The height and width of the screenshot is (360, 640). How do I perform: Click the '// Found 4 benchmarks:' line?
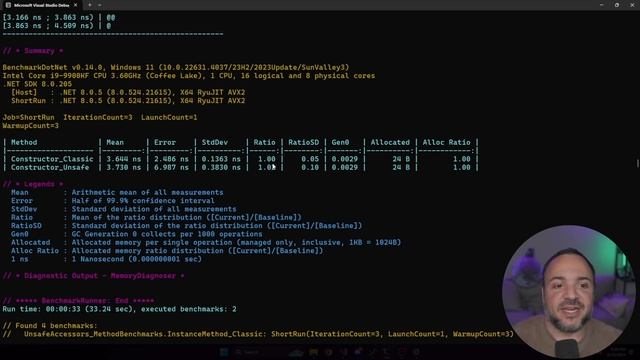click(x=50, y=326)
